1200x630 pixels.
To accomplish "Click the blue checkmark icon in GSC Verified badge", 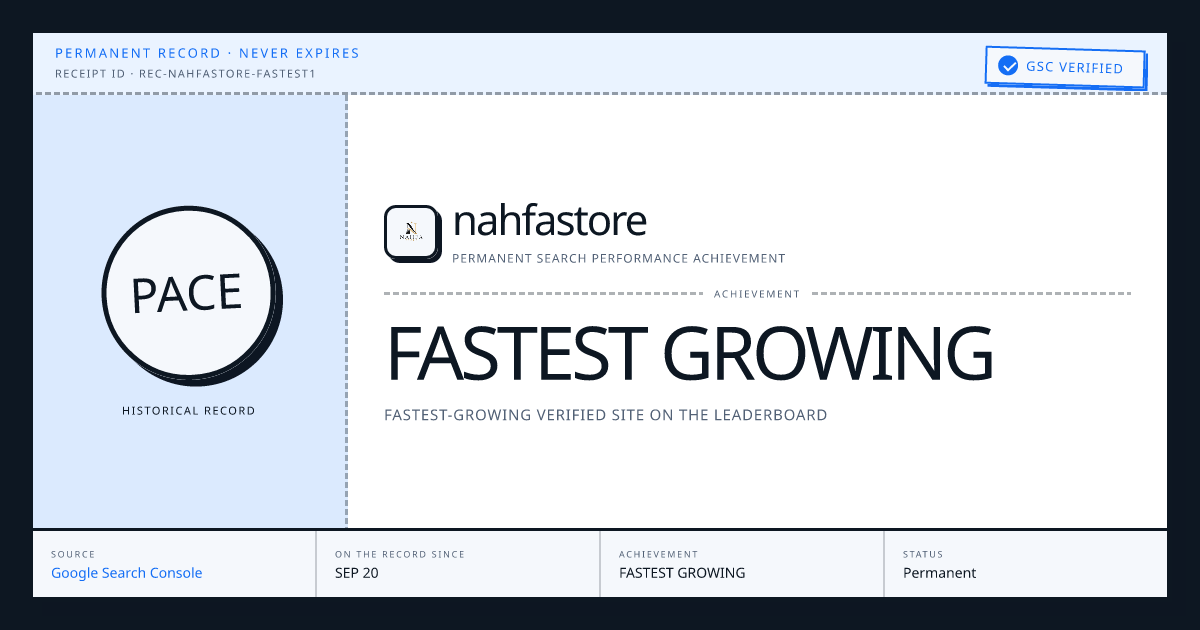I will (1008, 67).
